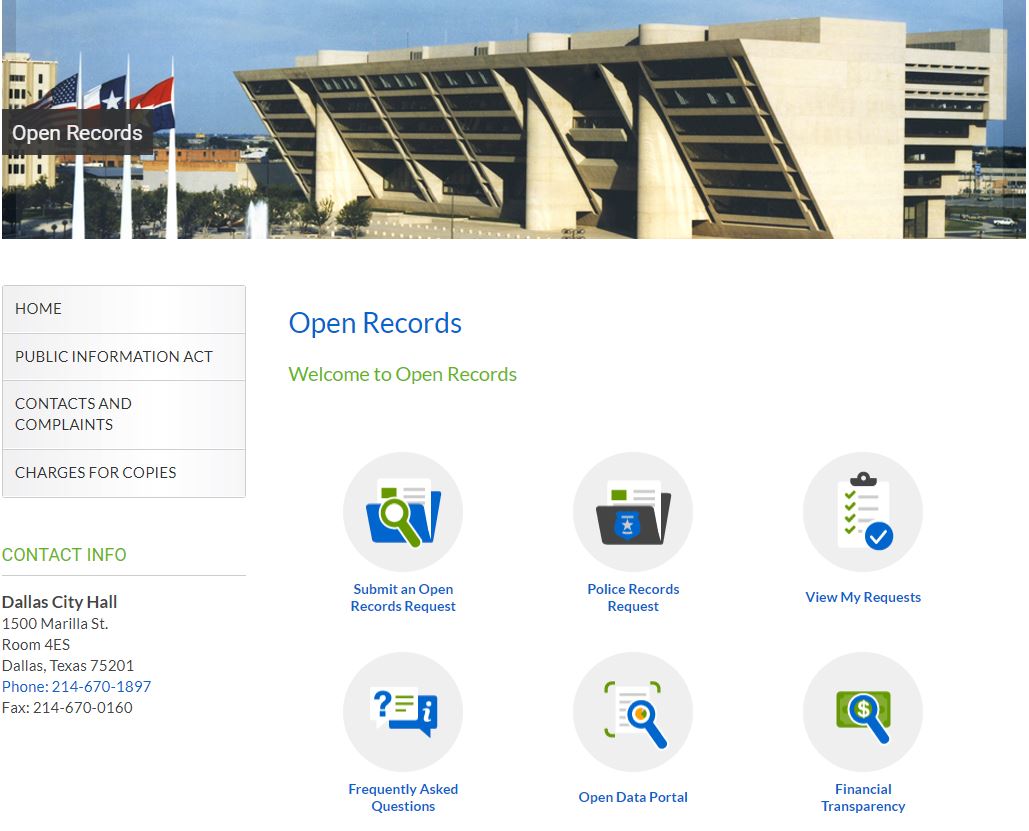Open the CHARGES FOR COPIES menu item
The width and height of the screenshot is (1029, 831).
point(124,473)
